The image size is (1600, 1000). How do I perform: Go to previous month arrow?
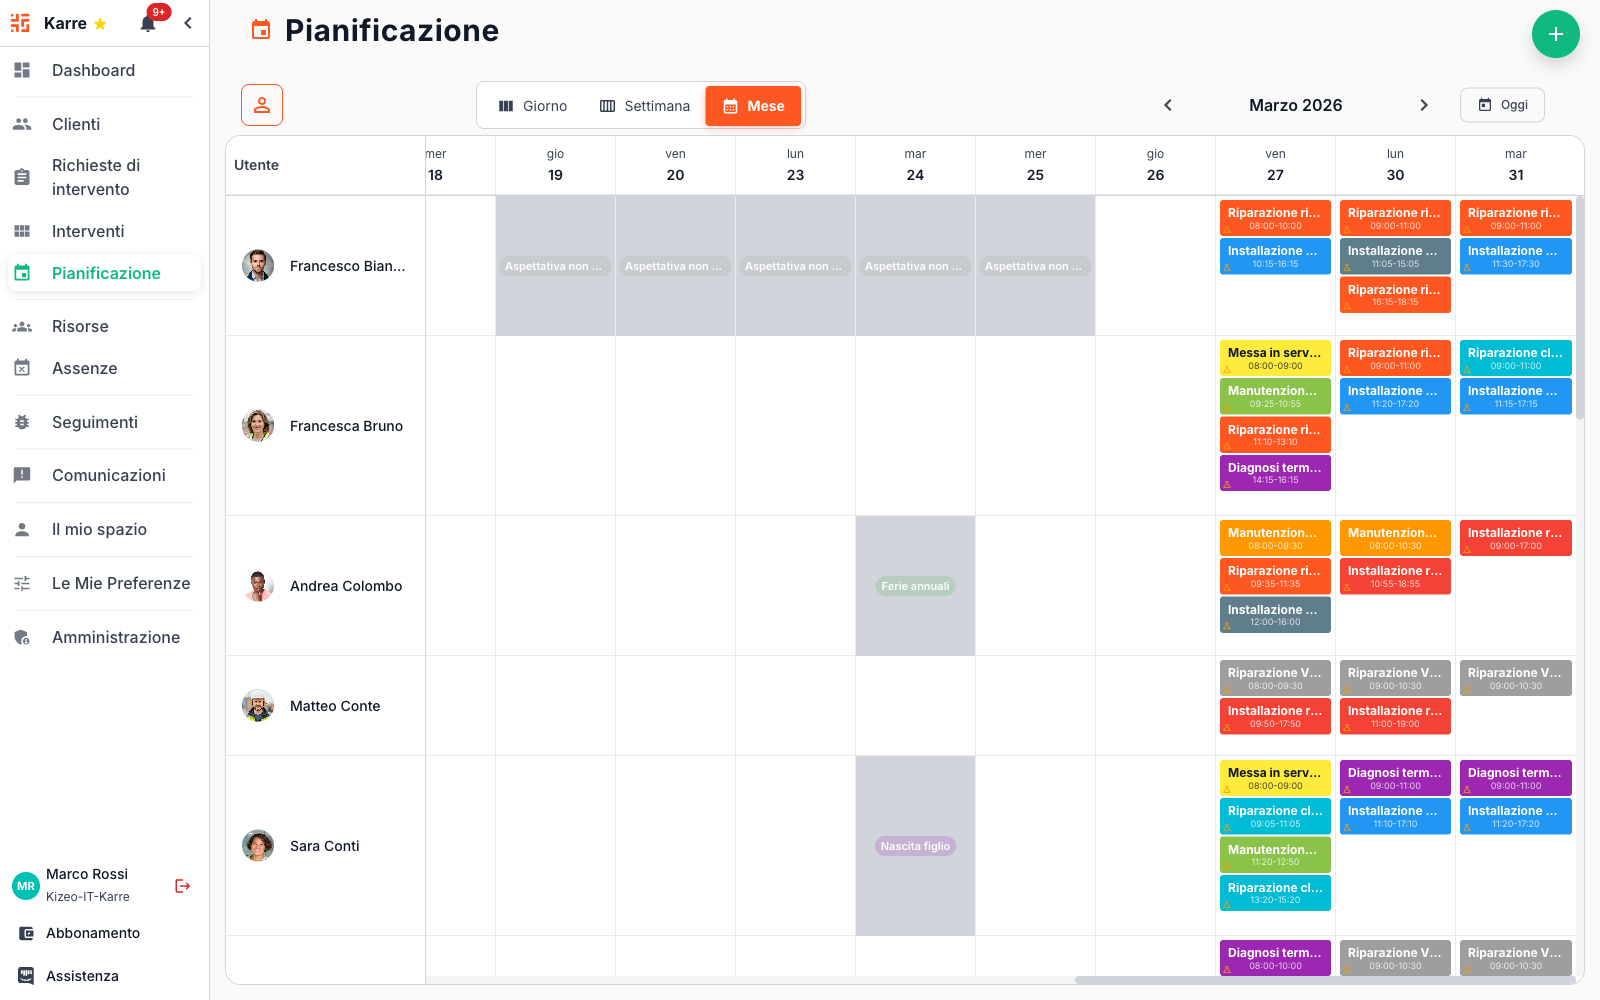point(1167,105)
